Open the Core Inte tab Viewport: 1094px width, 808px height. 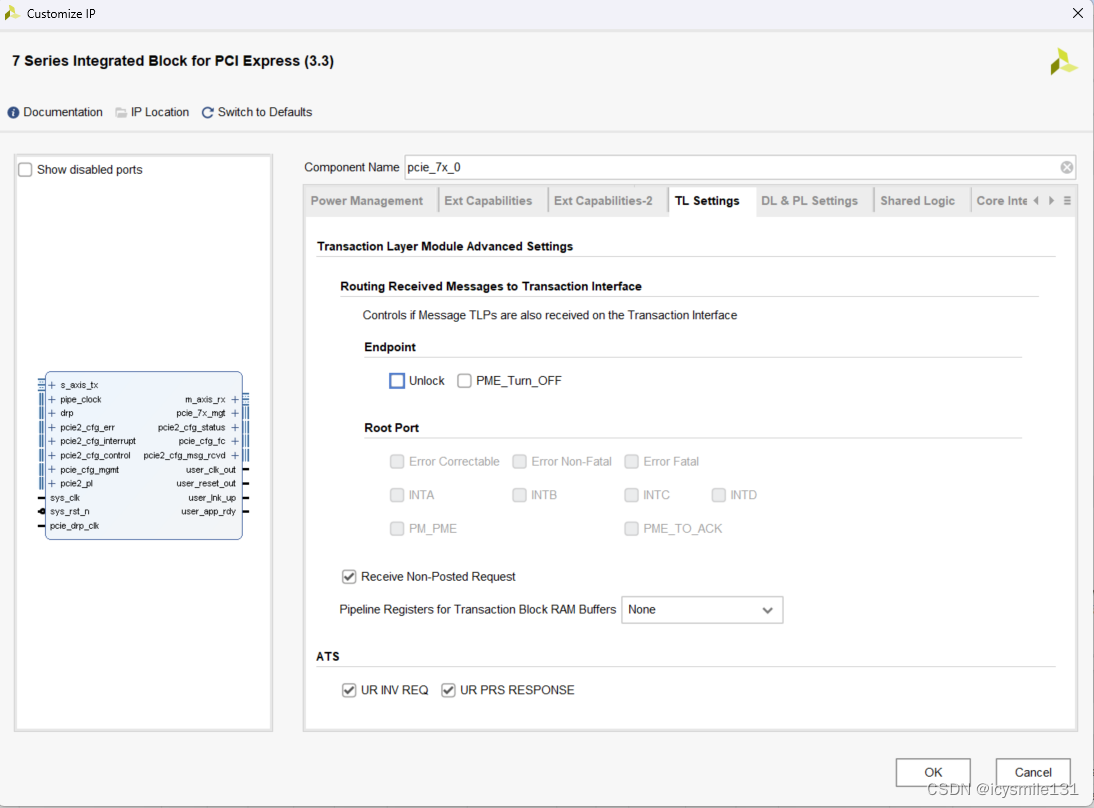[1002, 201]
